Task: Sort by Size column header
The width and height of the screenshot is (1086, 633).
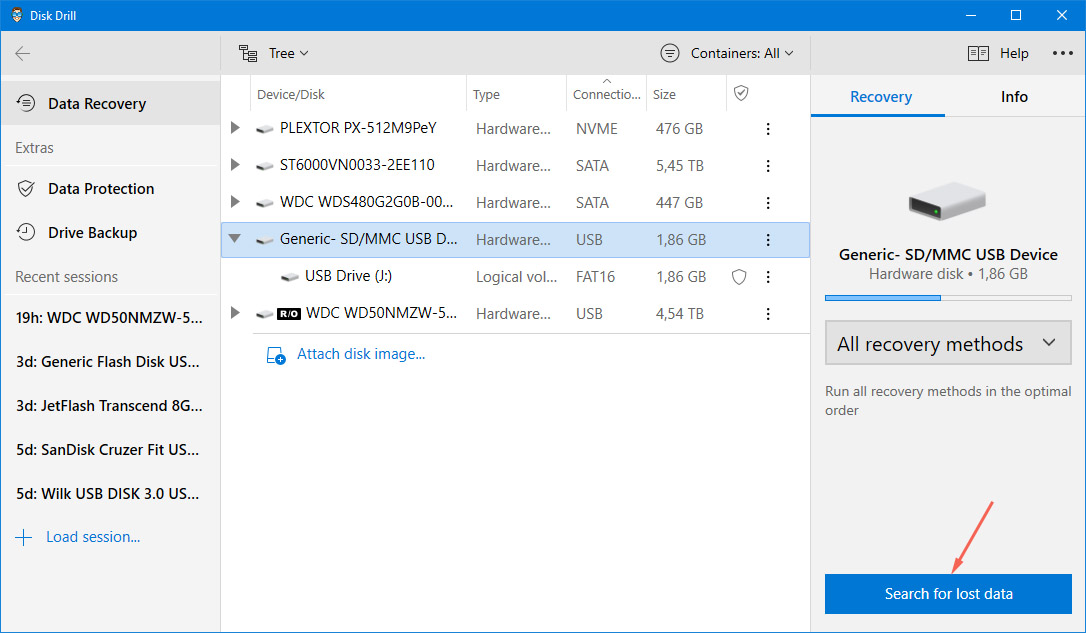Action: 664,94
